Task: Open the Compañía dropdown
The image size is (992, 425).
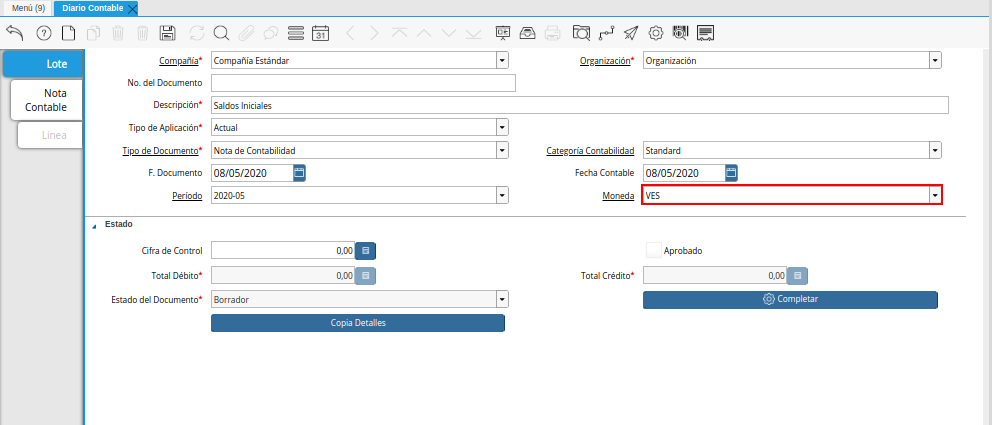Action: click(x=502, y=61)
